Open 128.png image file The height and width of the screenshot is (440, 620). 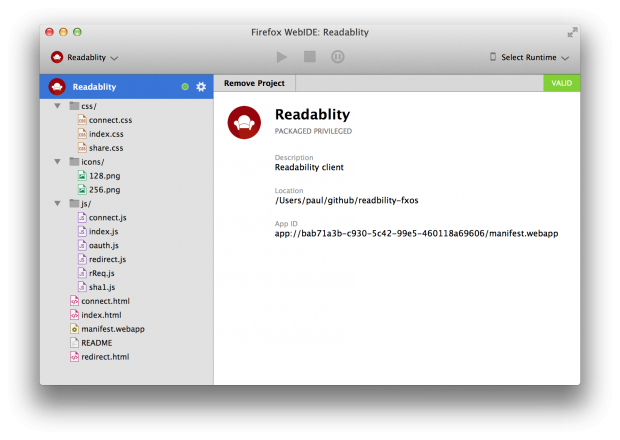pyautogui.click(x=104, y=176)
